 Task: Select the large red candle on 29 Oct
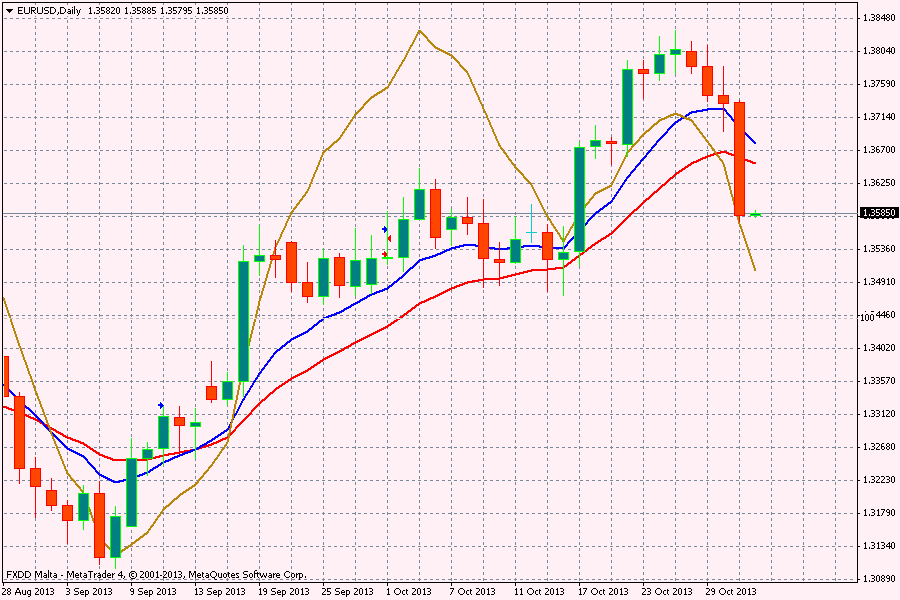740,158
